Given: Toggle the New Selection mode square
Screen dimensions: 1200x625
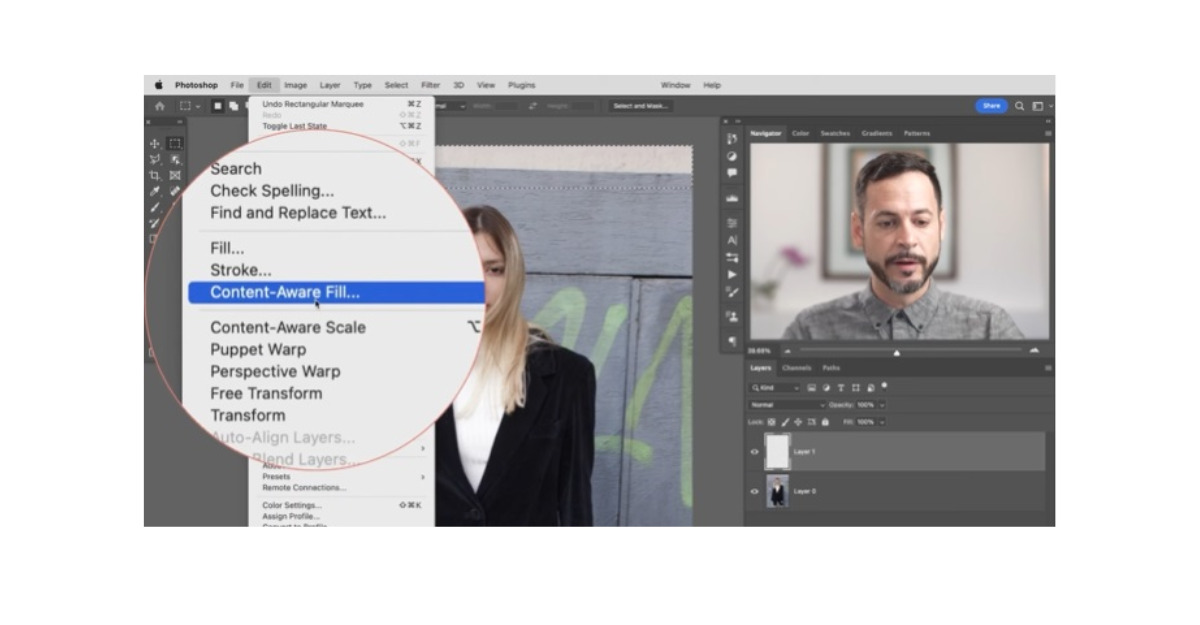Looking at the screenshot, I should coord(217,106).
